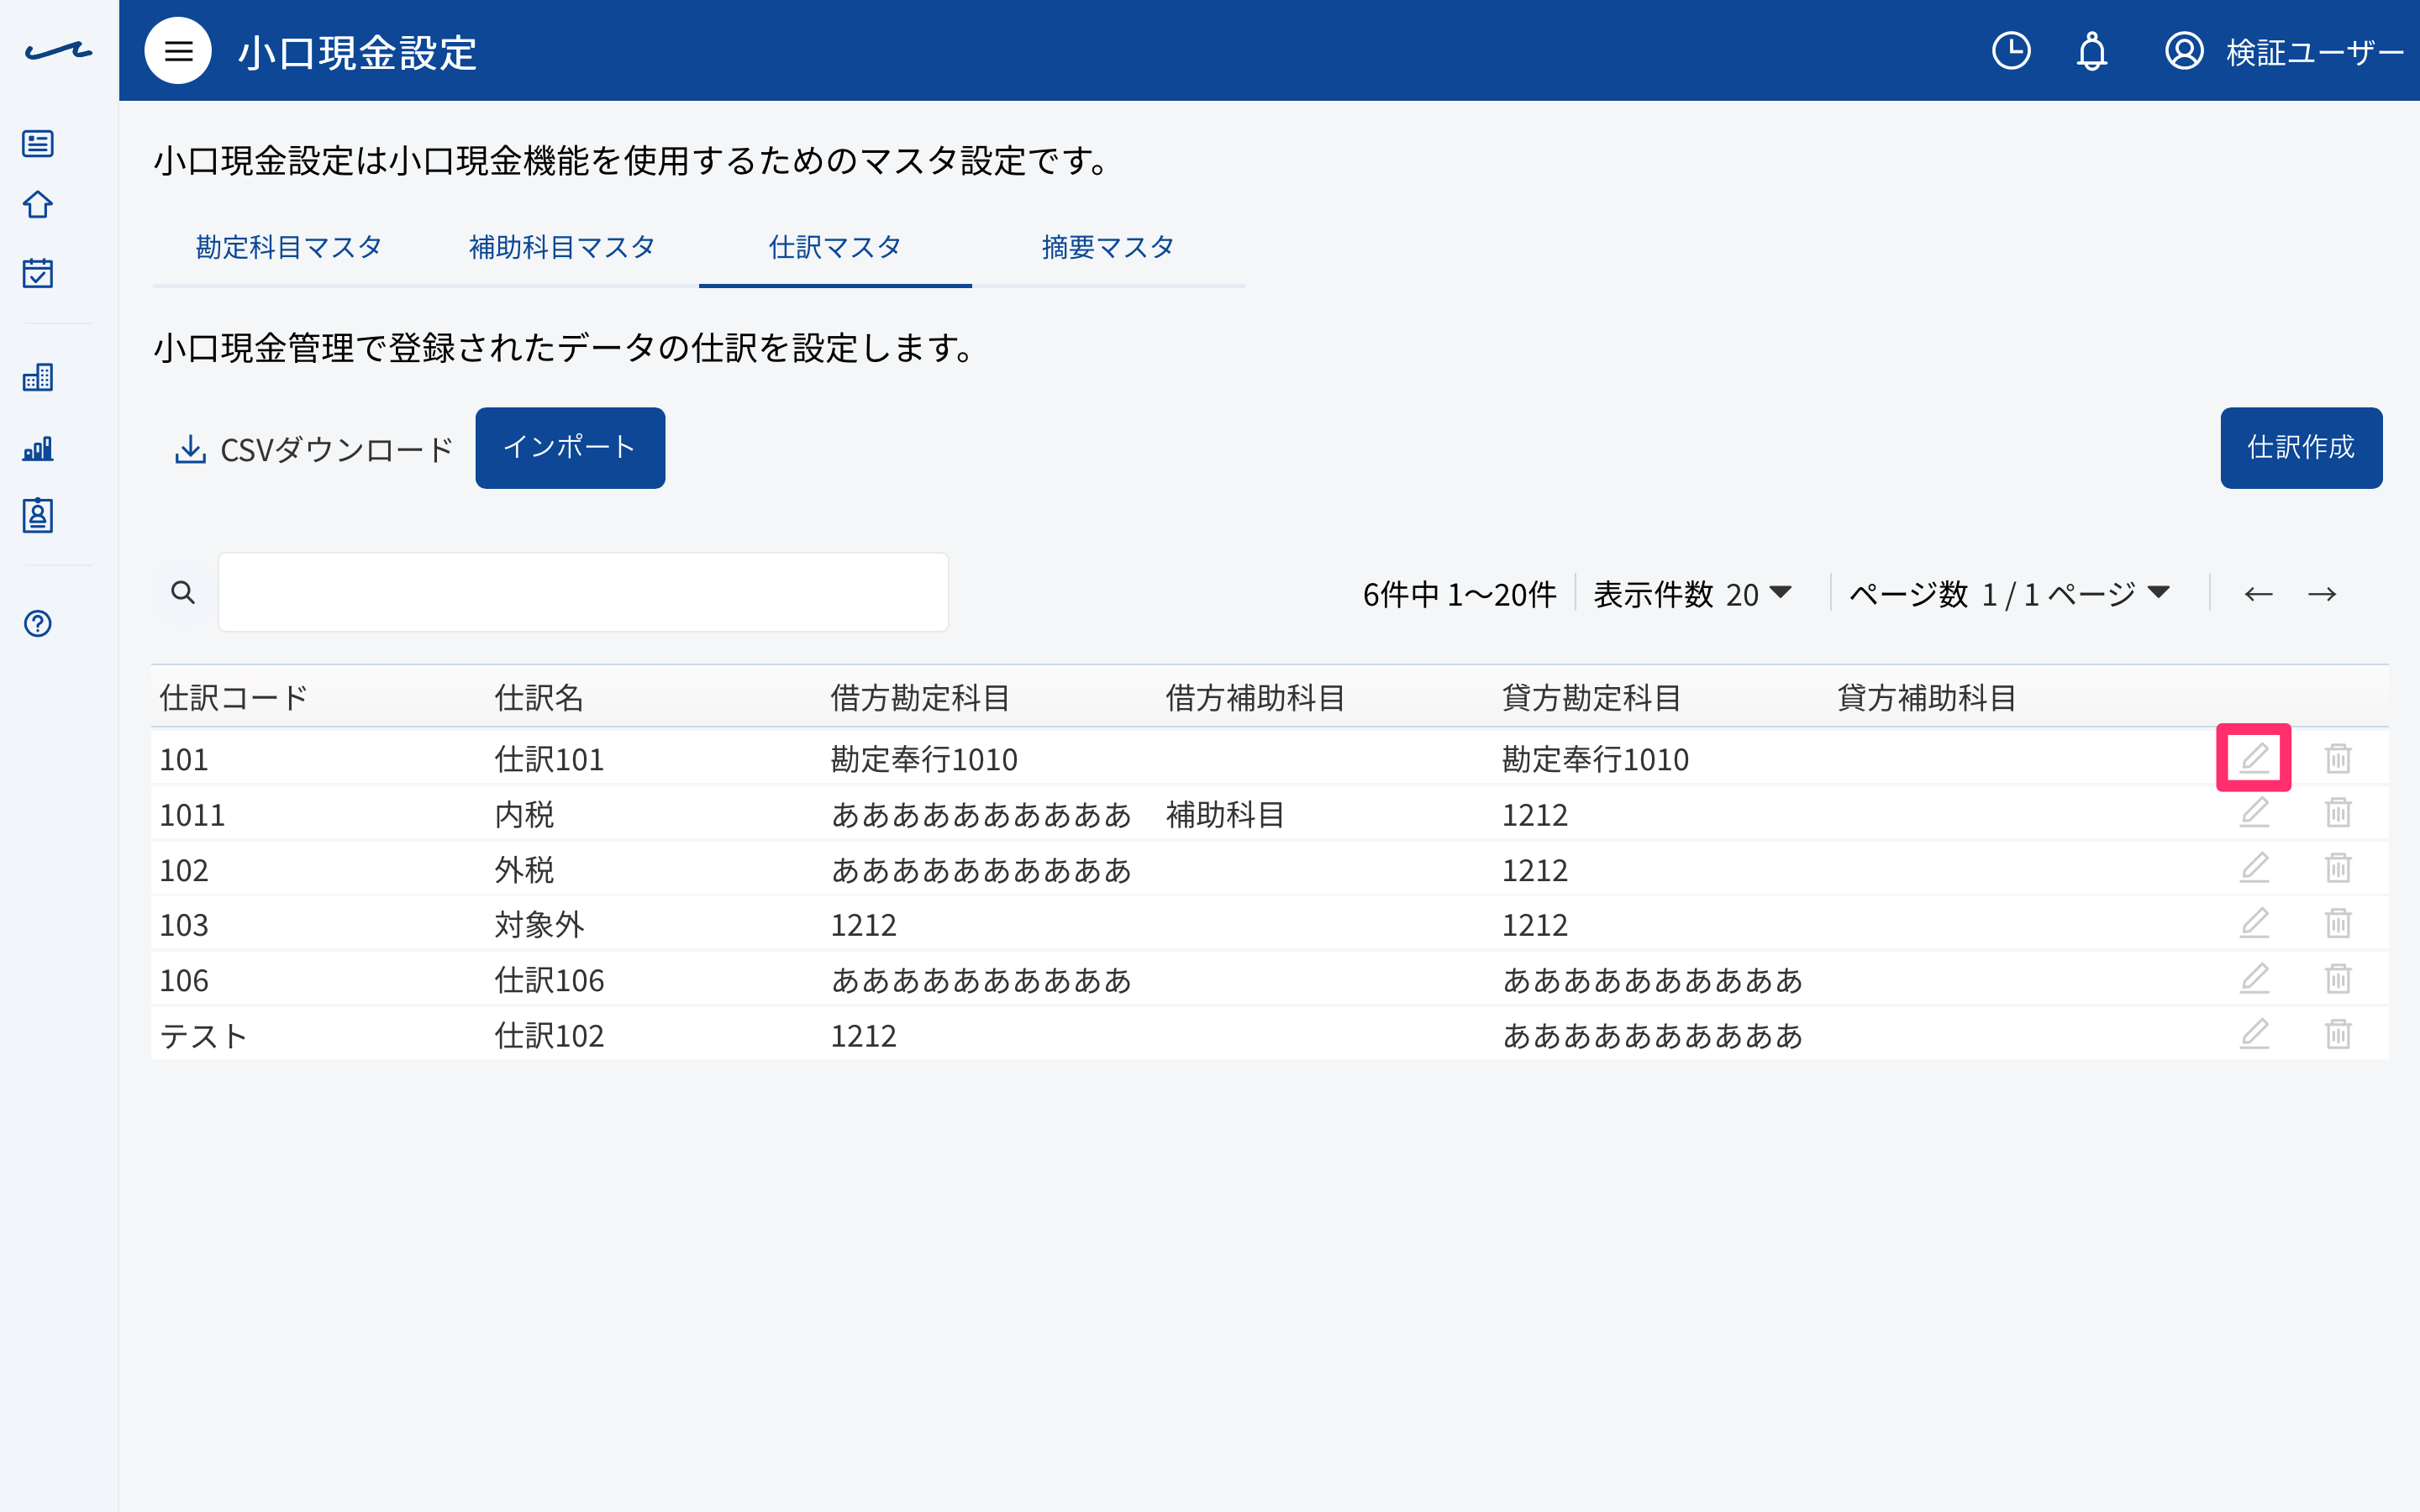Open the calendar check sidebar icon
The width and height of the screenshot is (2420, 1512).
pos(38,273)
